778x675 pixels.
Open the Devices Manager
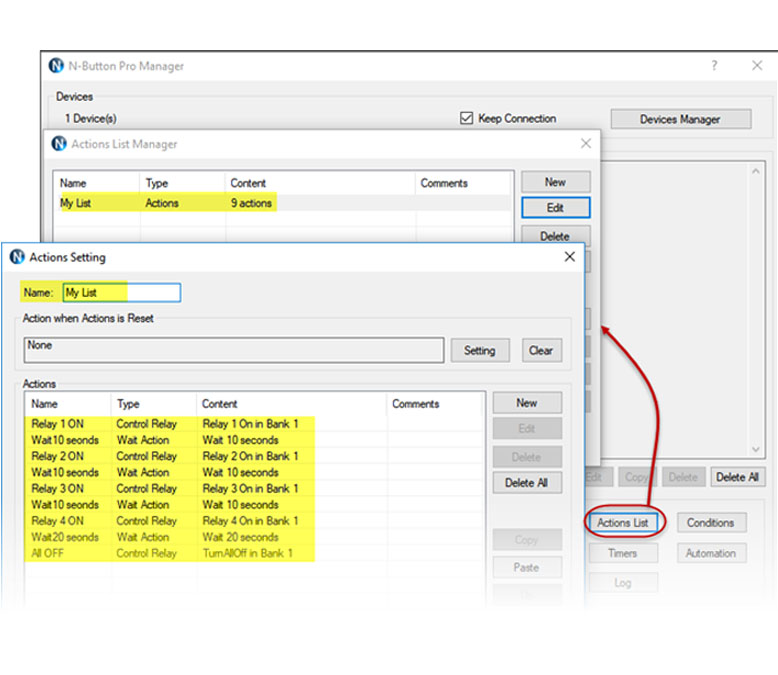click(680, 119)
